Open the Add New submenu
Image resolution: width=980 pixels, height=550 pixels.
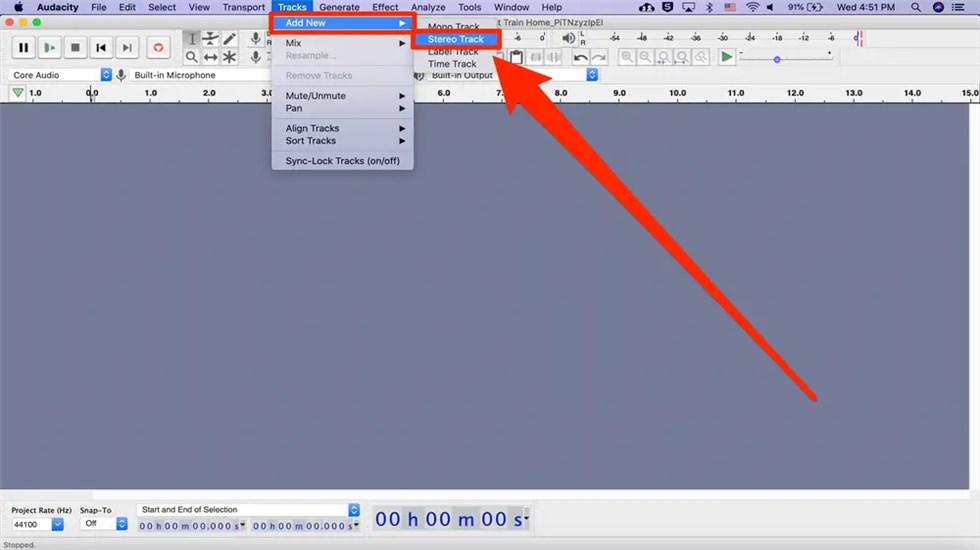342,22
